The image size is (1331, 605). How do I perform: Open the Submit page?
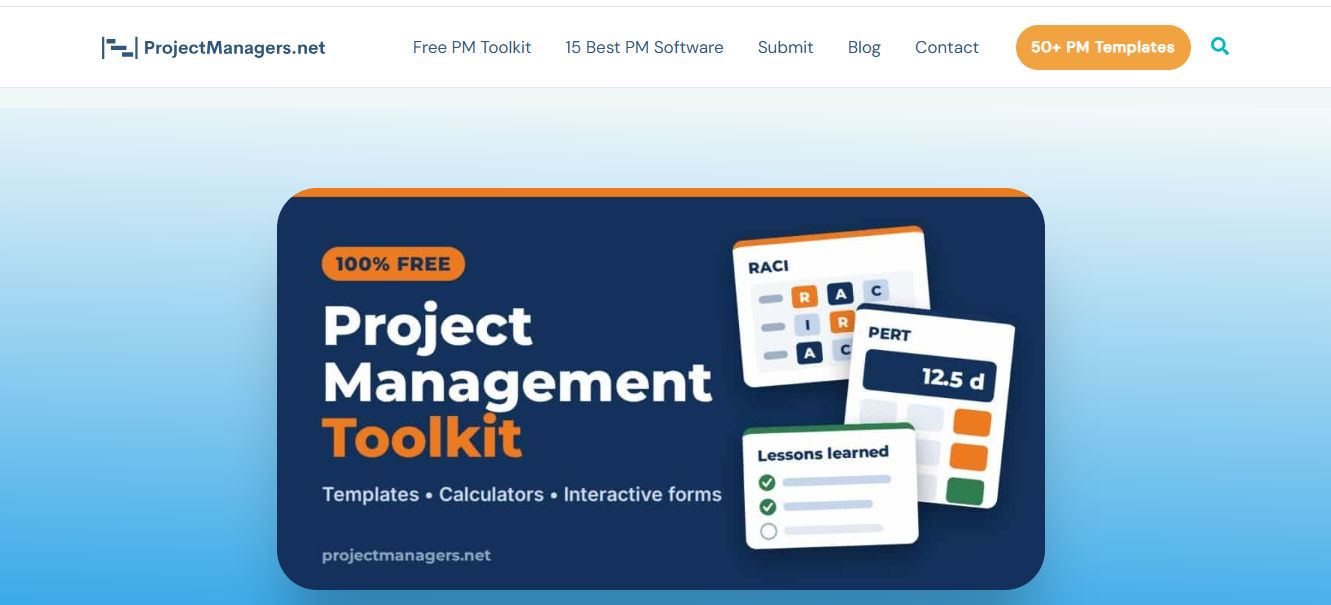(x=785, y=47)
